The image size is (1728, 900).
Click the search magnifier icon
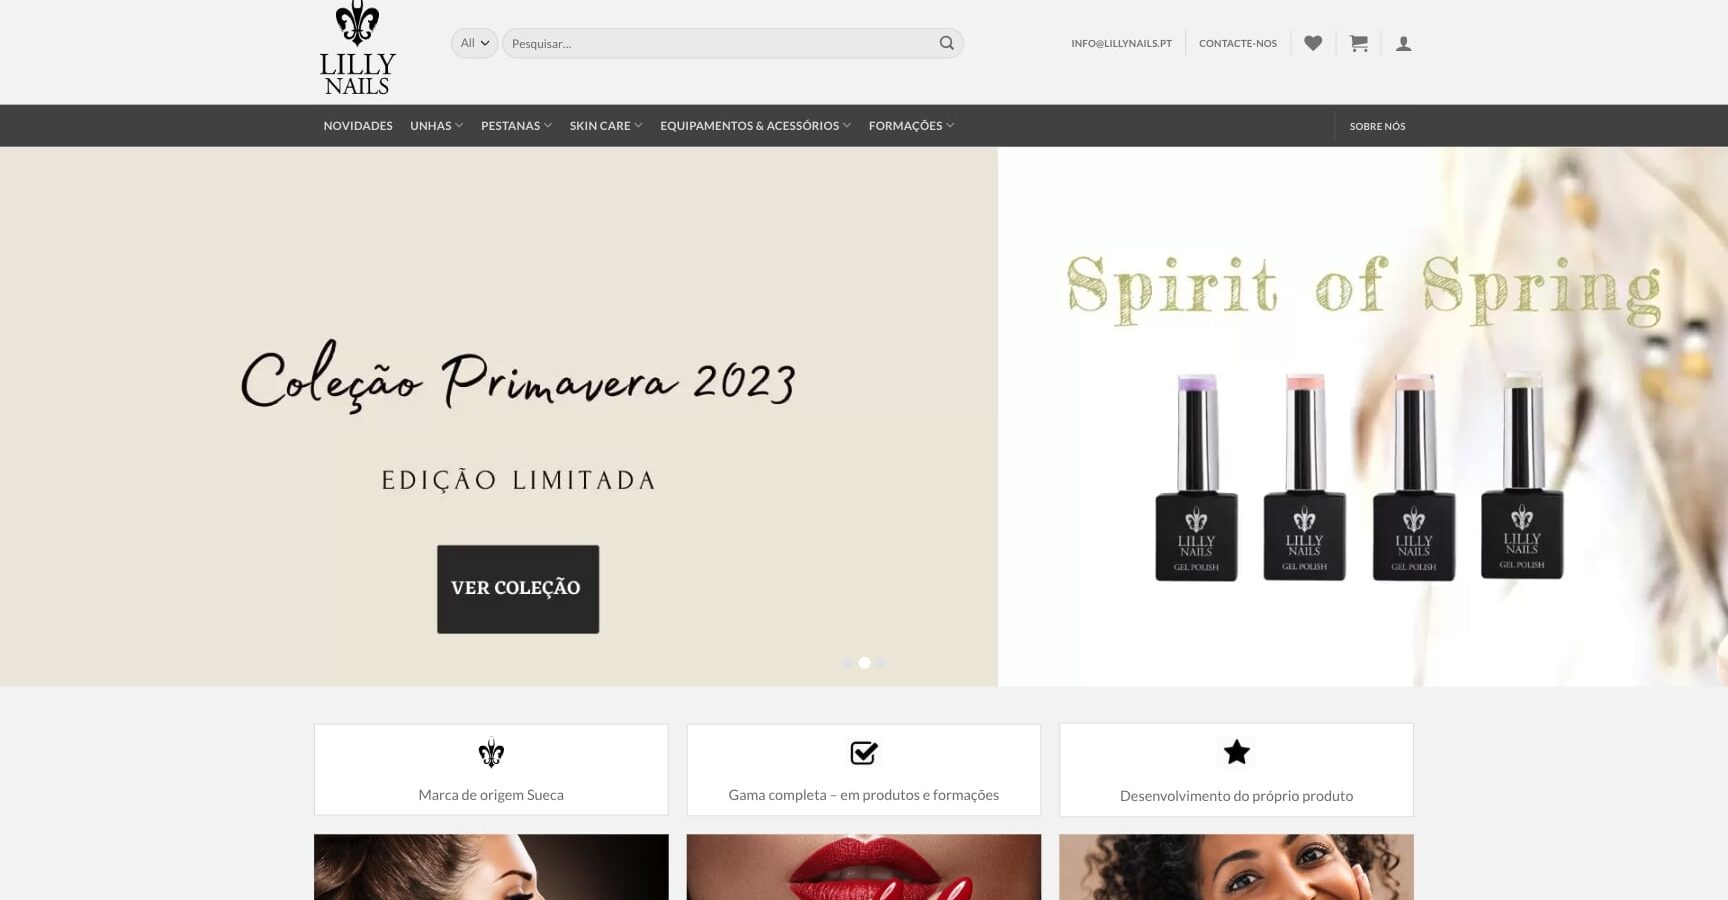click(946, 43)
